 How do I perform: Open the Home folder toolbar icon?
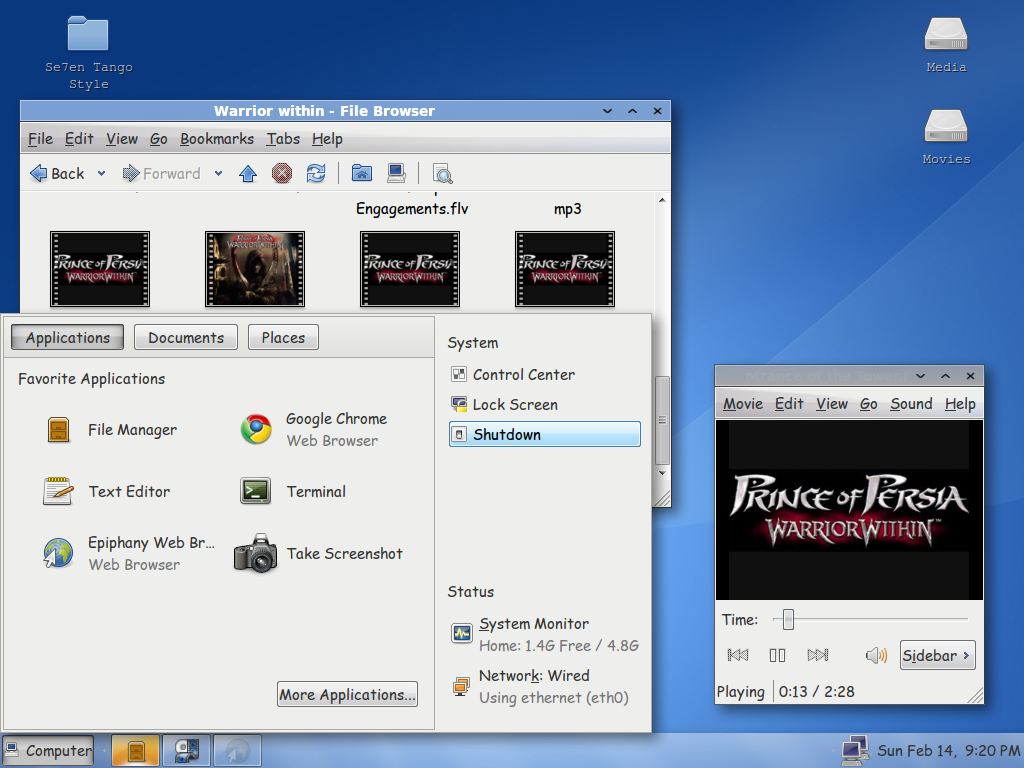(x=362, y=174)
